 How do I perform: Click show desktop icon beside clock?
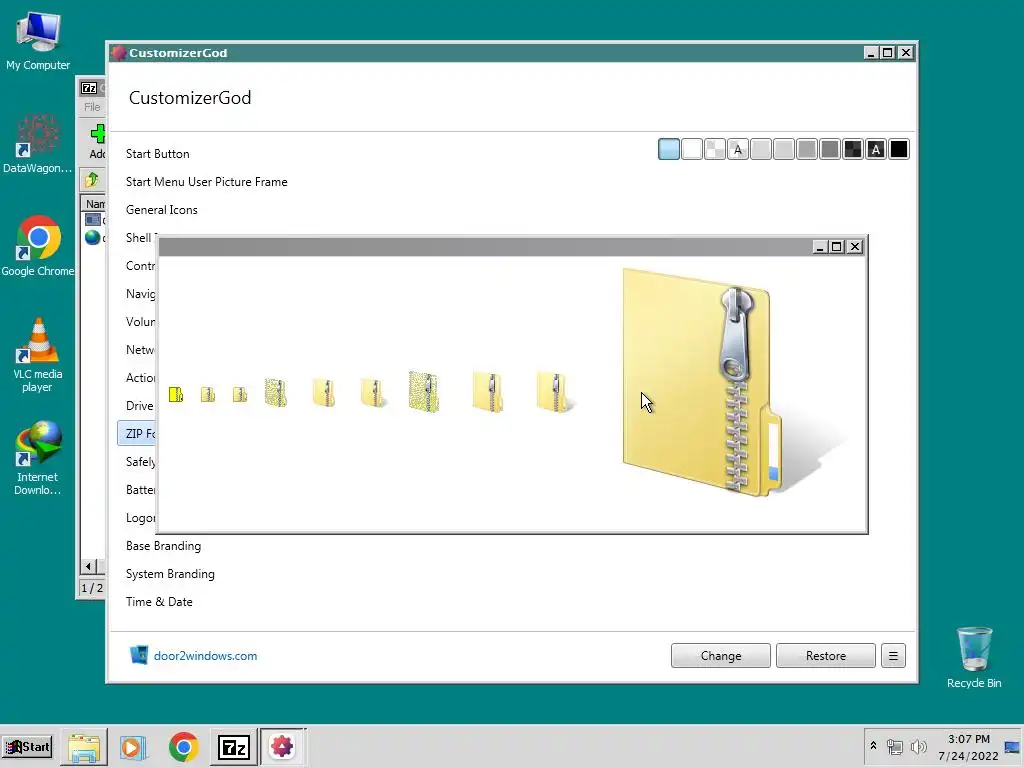point(1013,747)
